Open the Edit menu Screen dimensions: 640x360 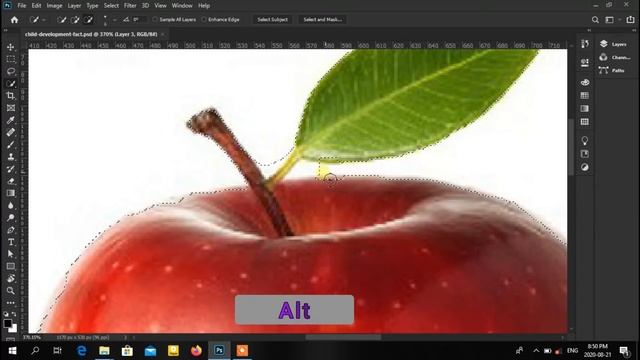36,6
